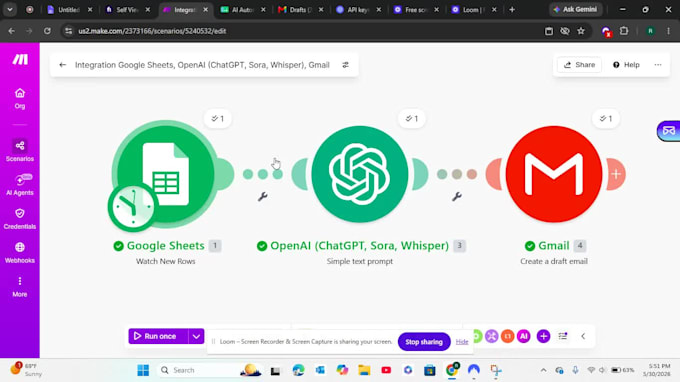Open the Windows Start menu
Screen dimensions: 680x382
pos(143,370)
